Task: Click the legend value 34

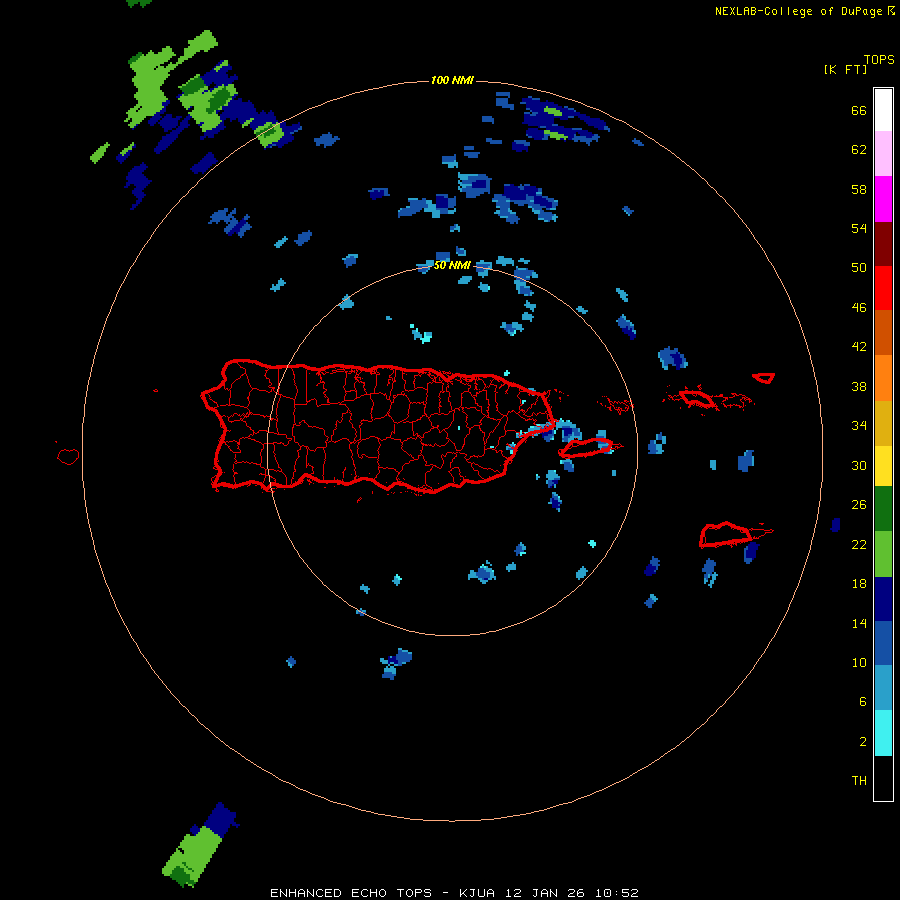Action: (859, 426)
